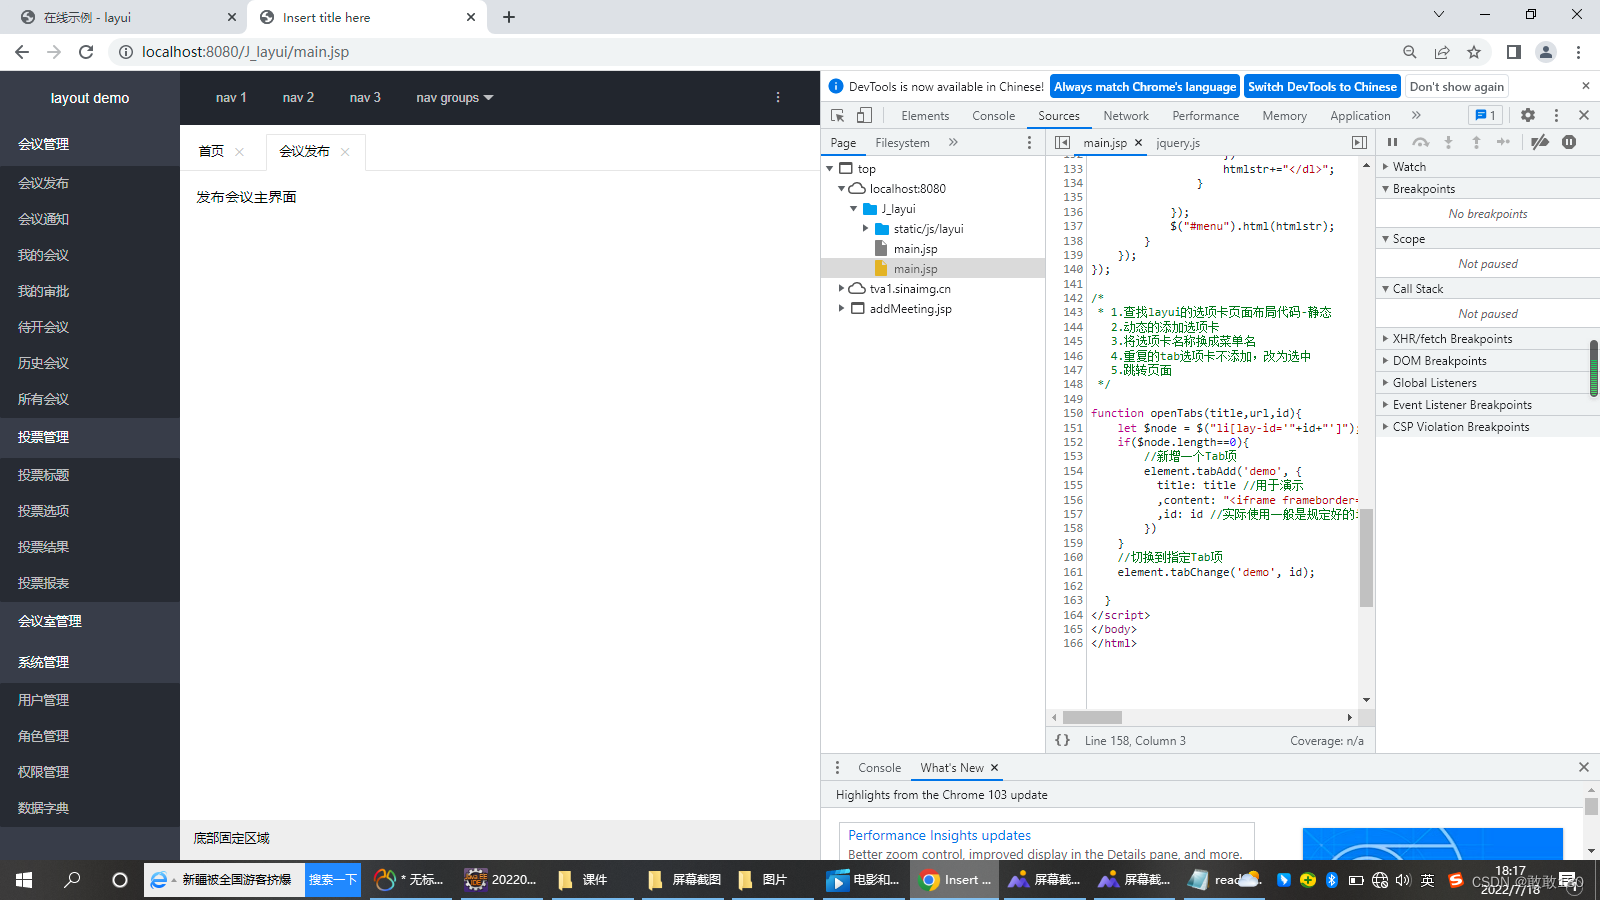Click the share page icon in address bar
The image size is (1600, 900).
click(1442, 52)
